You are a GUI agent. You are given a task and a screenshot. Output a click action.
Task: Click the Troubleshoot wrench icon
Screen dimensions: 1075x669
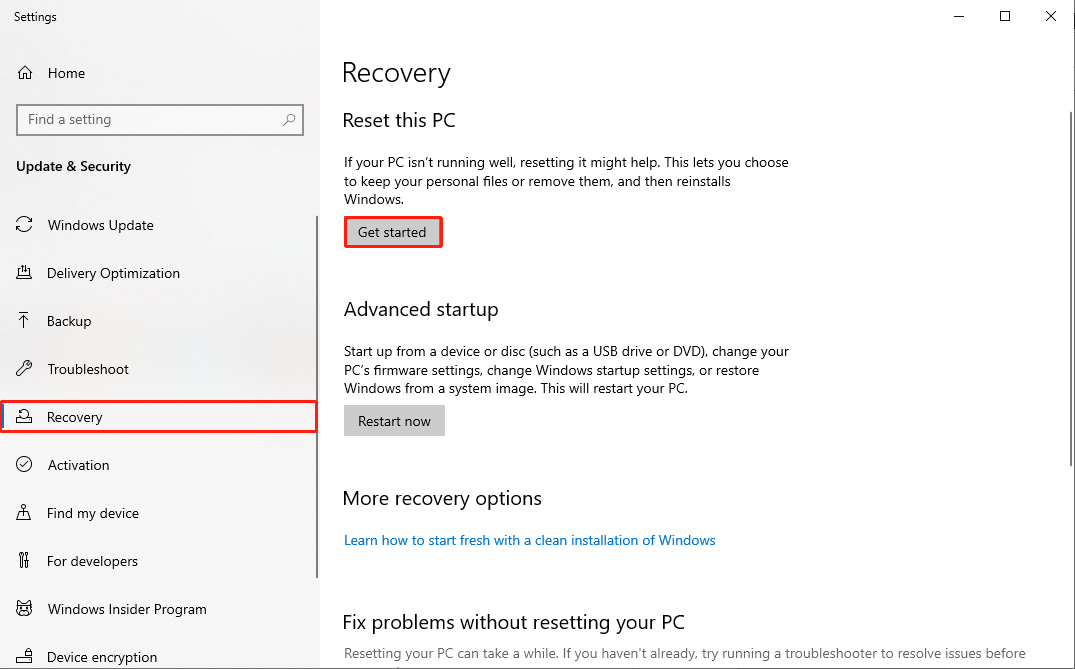[25, 369]
